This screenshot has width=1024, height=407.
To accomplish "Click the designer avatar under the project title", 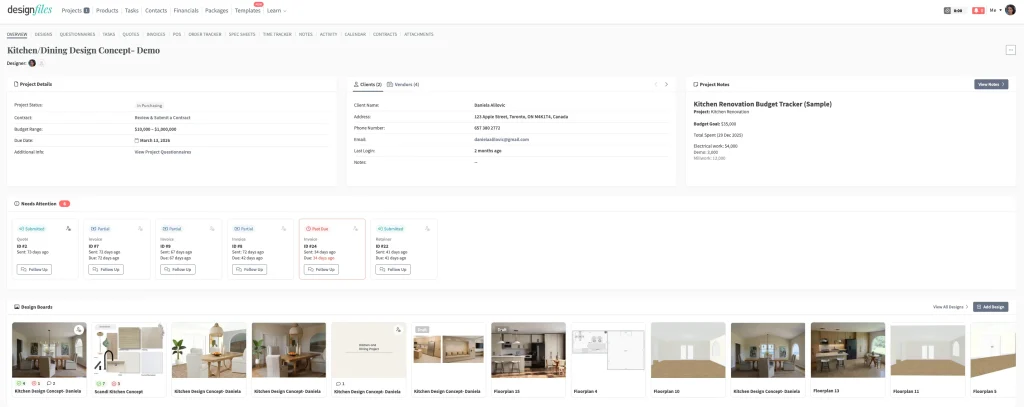I will [x=32, y=63].
